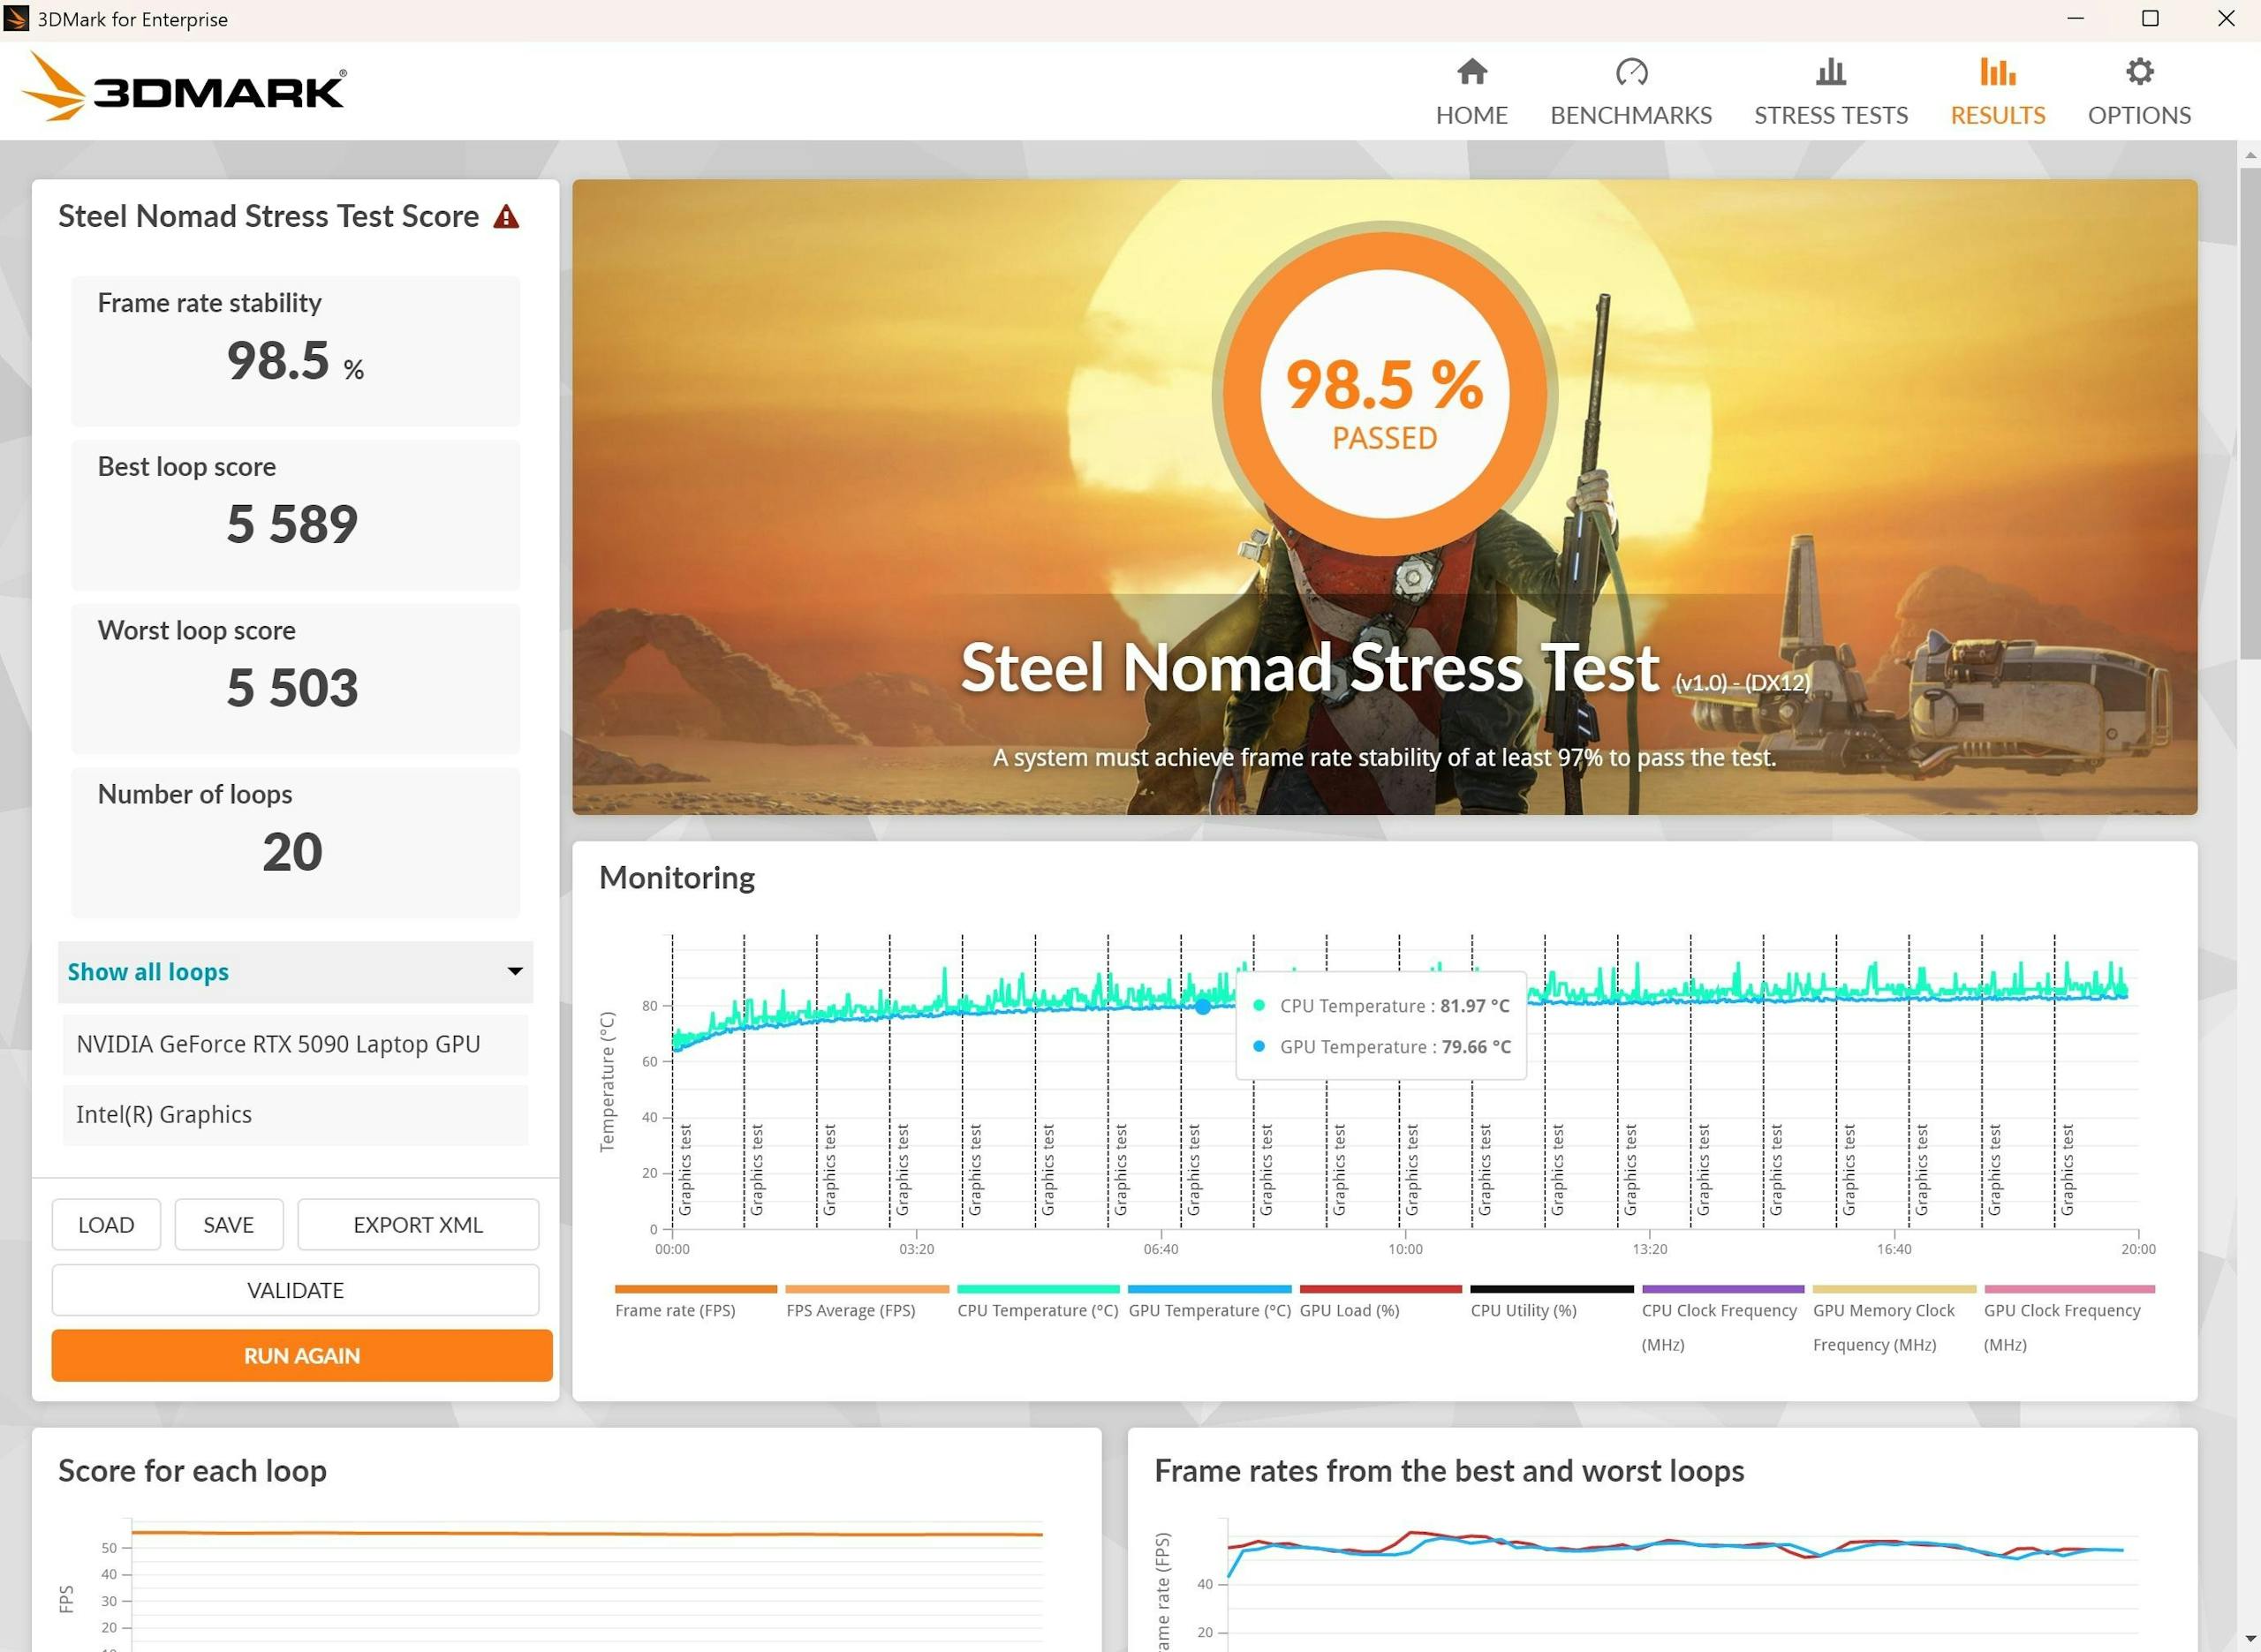Click the Monitoring heading

[x=677, y=878]
